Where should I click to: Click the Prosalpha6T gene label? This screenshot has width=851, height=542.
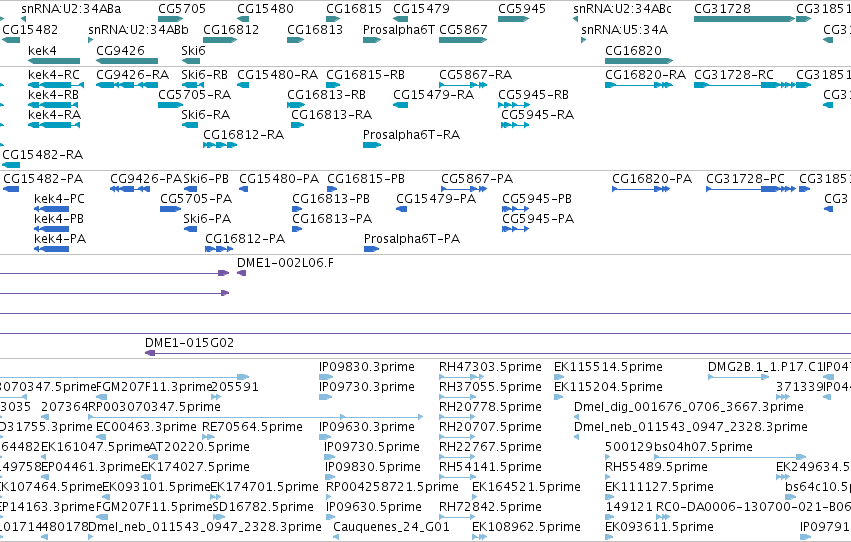tap(399, 29)
